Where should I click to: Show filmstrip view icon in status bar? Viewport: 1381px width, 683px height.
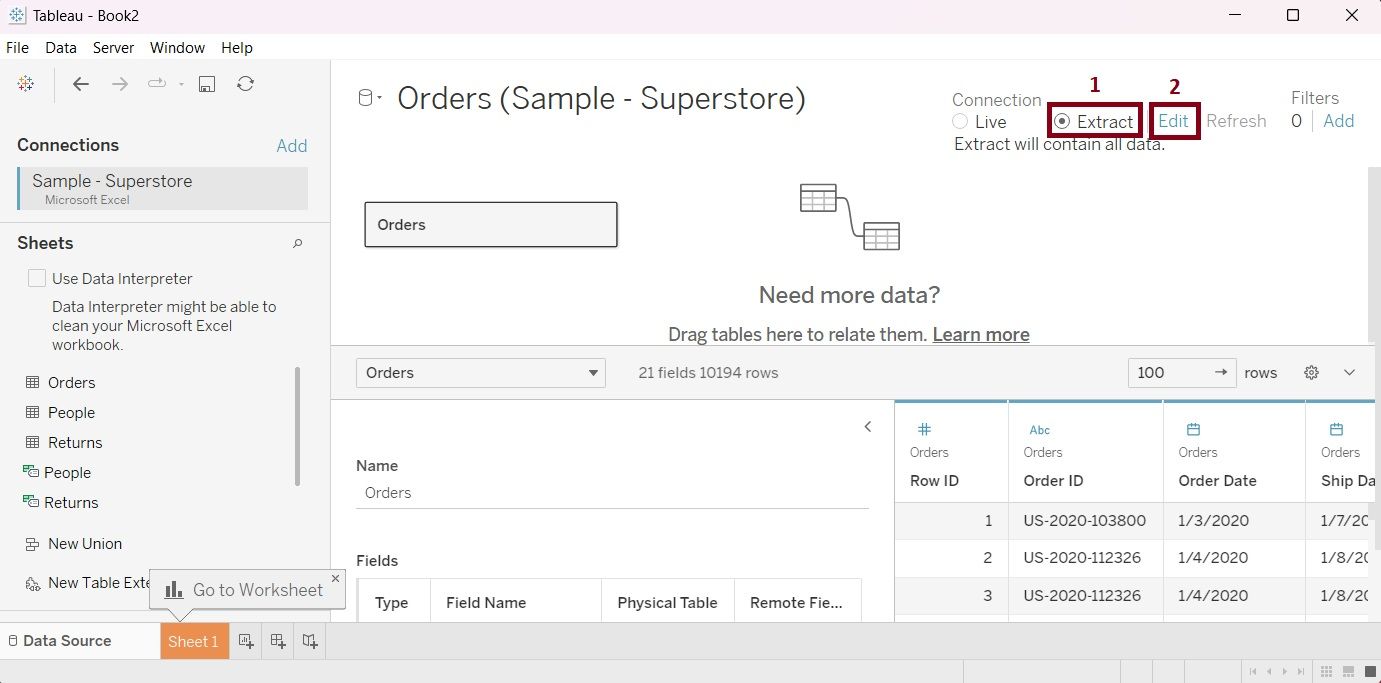point(1347,671)
